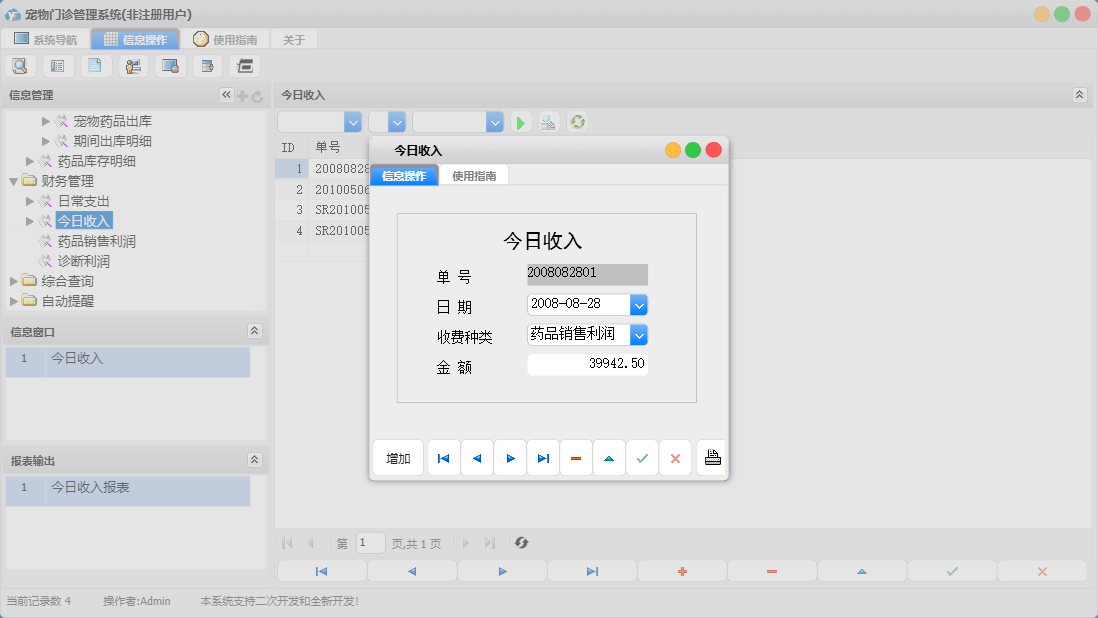Click the export/print preview icon next to the play button
Screen dimensions: 1098x618
coord(548,121)
